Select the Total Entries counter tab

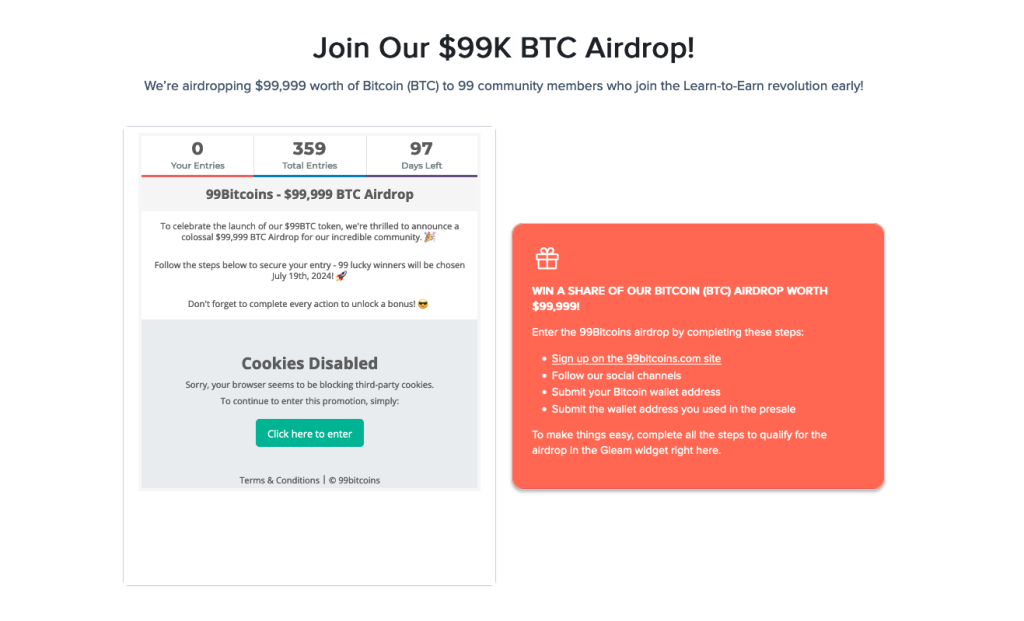(x=310, y=156)
